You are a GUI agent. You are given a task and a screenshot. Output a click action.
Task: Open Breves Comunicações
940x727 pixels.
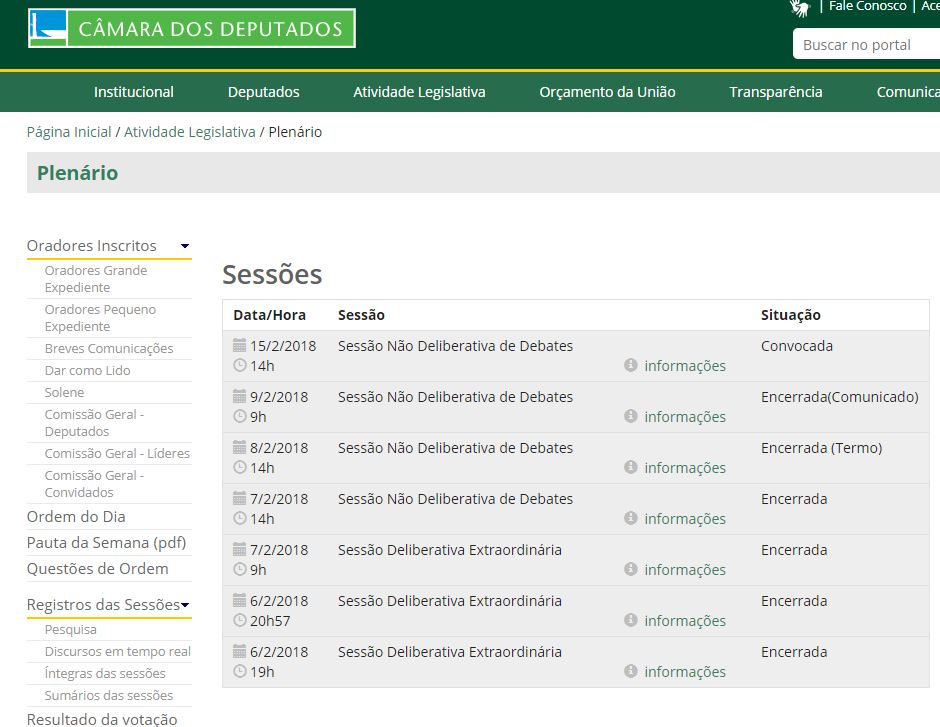(x=109, y=348)
